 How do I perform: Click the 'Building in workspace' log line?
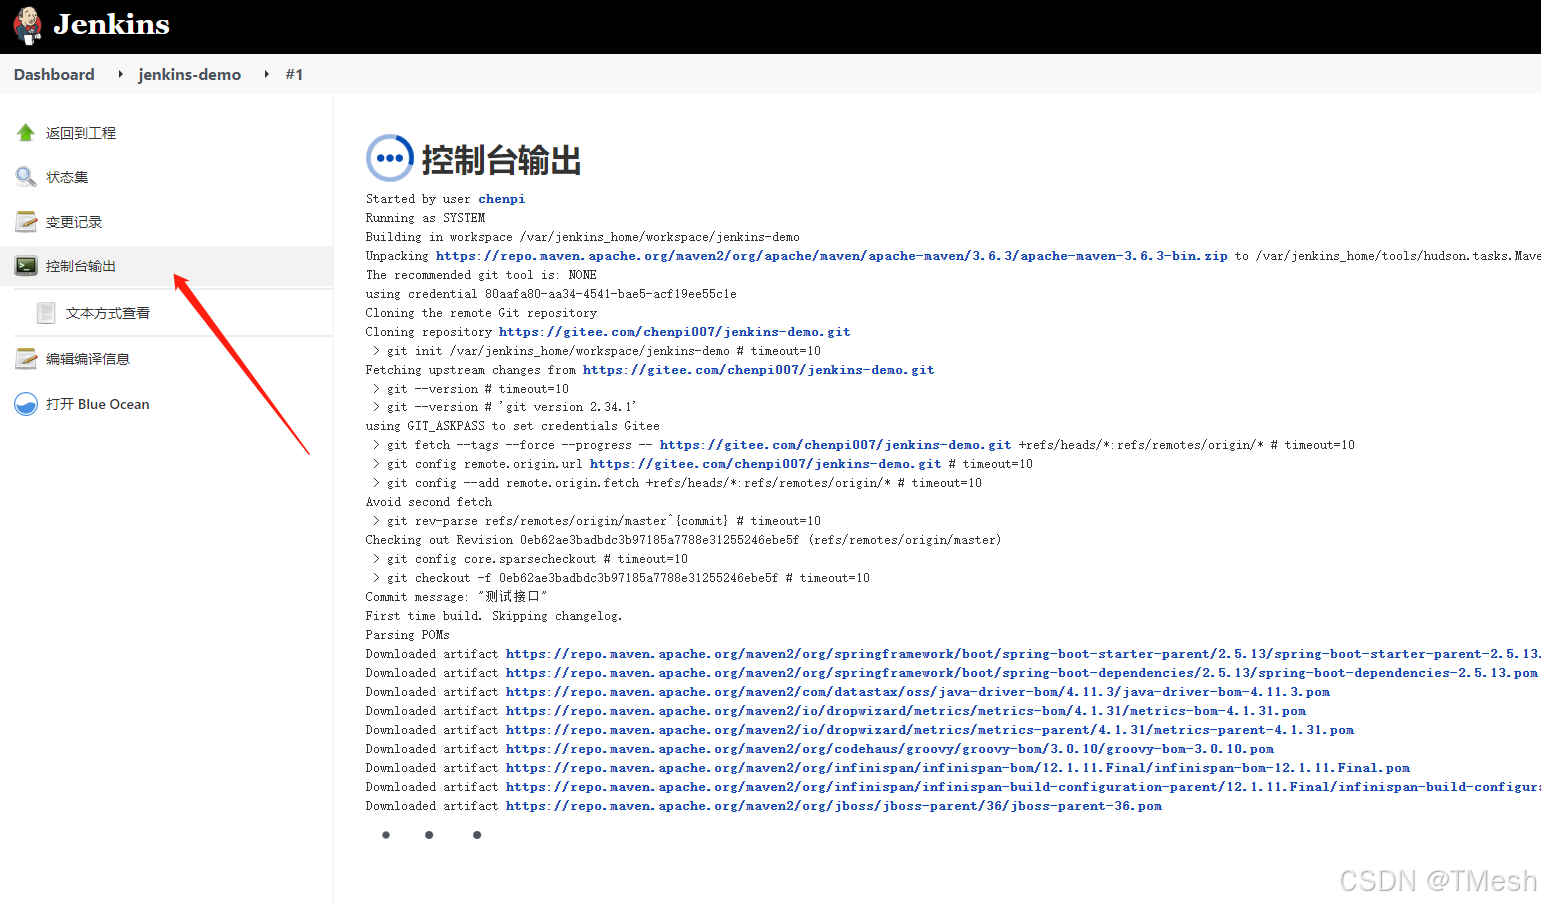coord(582,237)
